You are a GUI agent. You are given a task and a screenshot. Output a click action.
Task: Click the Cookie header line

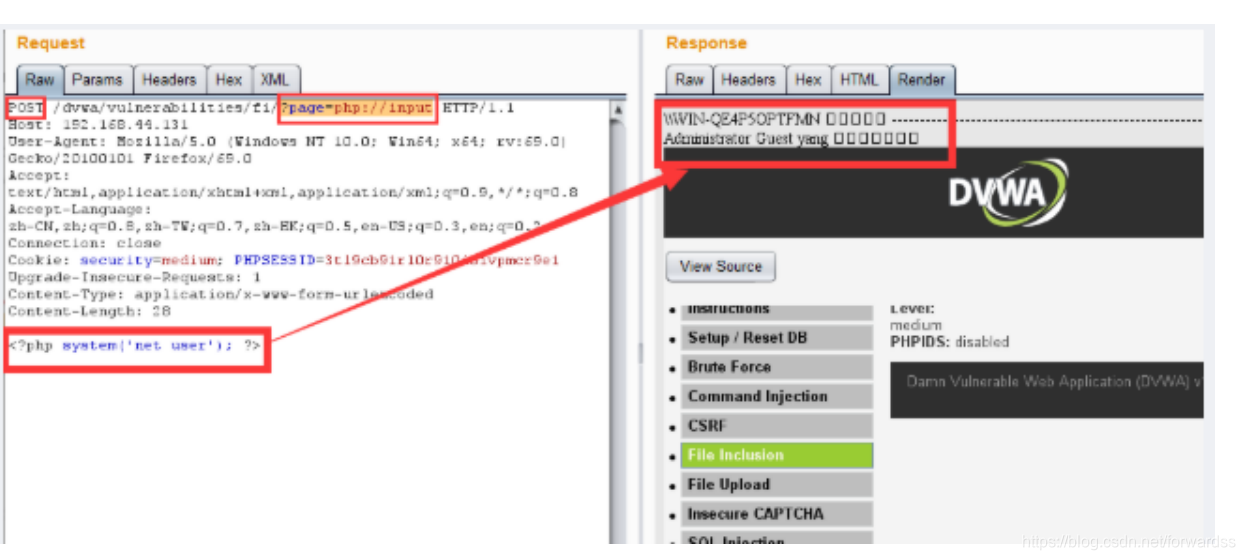pos(283,260)
